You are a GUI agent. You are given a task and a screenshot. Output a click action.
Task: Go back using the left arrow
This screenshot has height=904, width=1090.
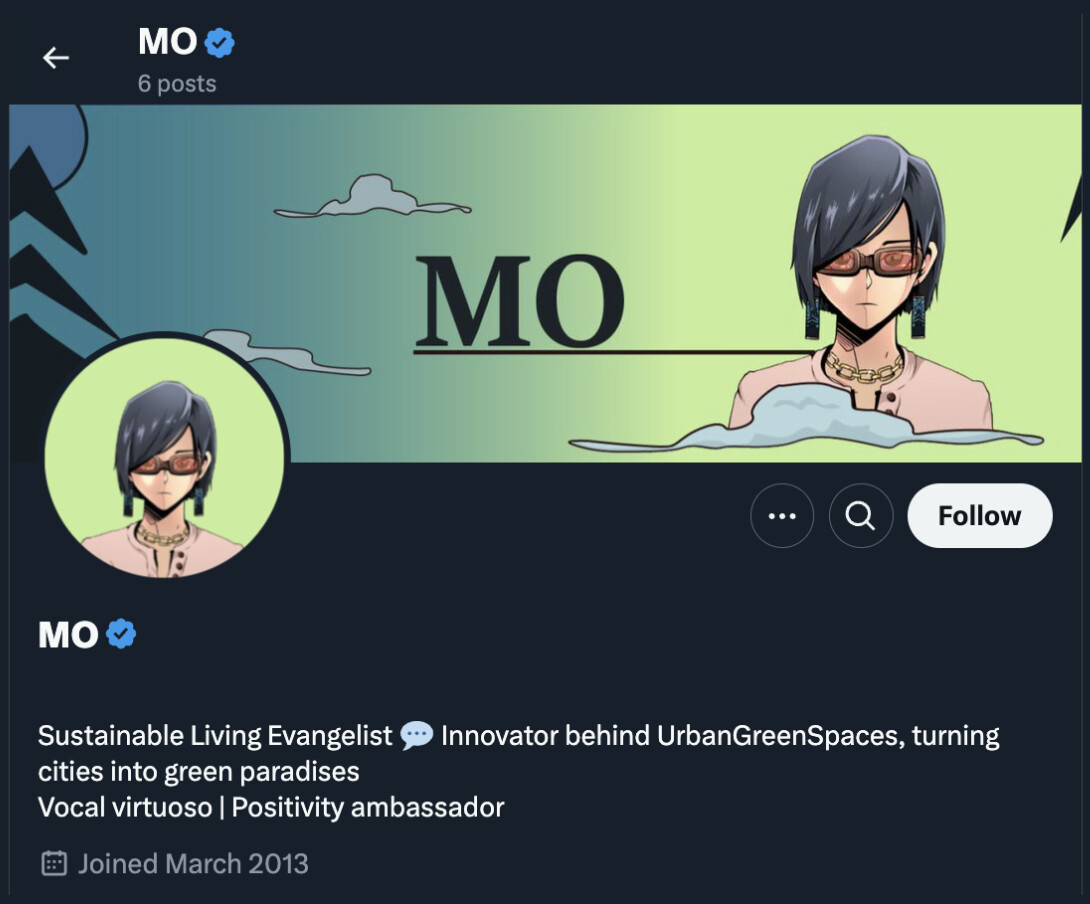click(x=56, y=58)
